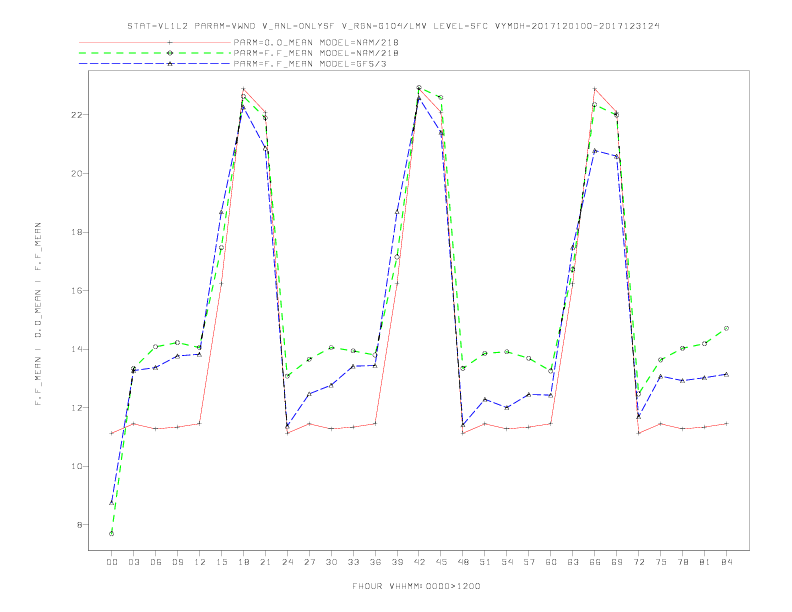Image resolution: width=792 pixels, height=612 pixels.
Task: Click green circle data point at hour 54
Action: pos(507,352)
